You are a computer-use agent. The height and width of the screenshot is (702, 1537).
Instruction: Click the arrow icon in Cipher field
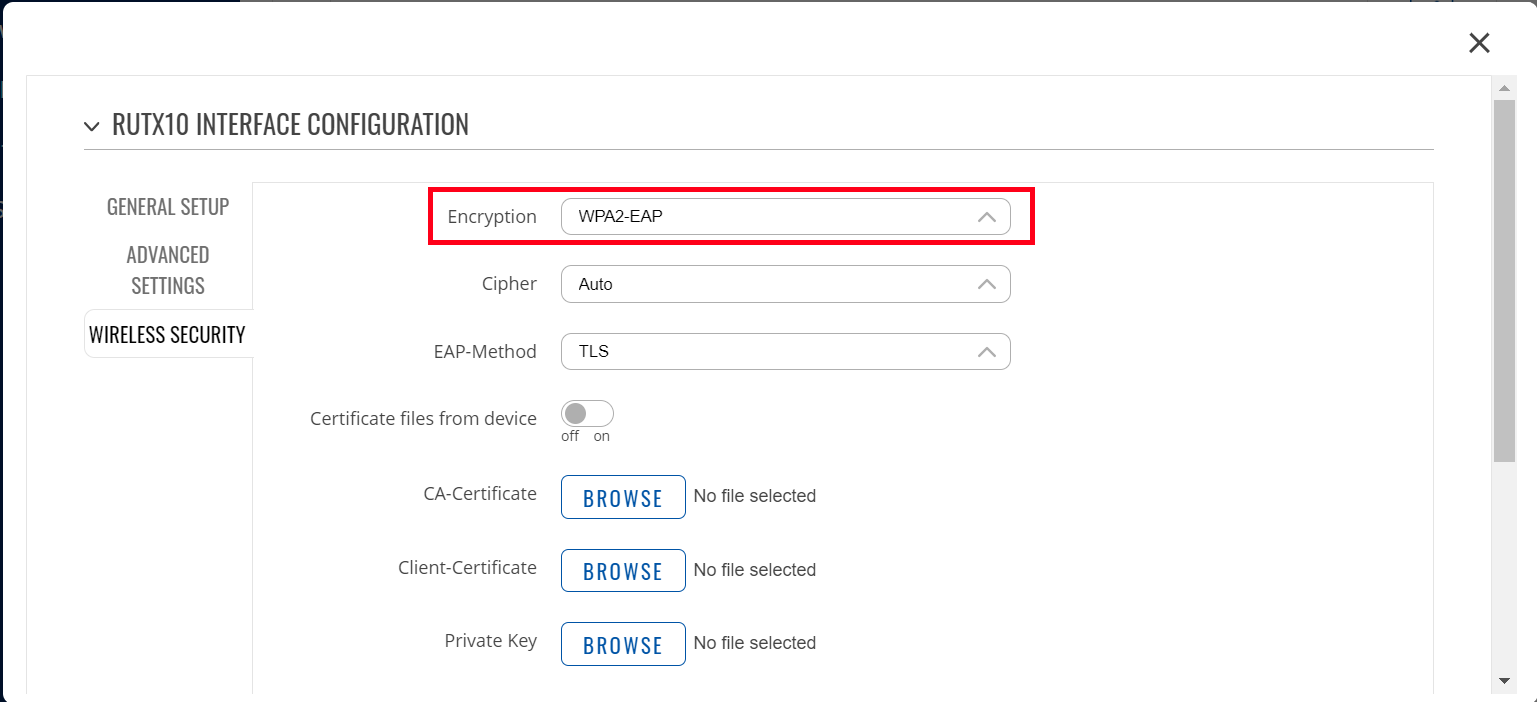coord(986,284)
